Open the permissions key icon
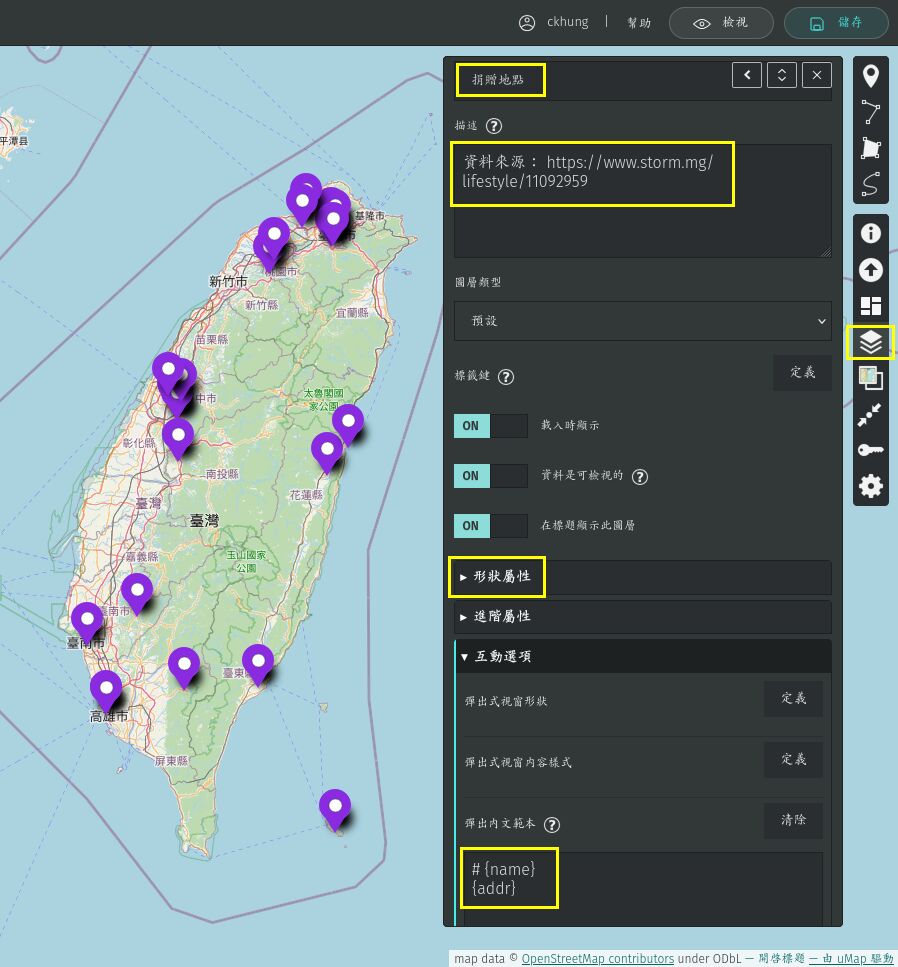The image size is (898, 967). (x=871, y=450)
